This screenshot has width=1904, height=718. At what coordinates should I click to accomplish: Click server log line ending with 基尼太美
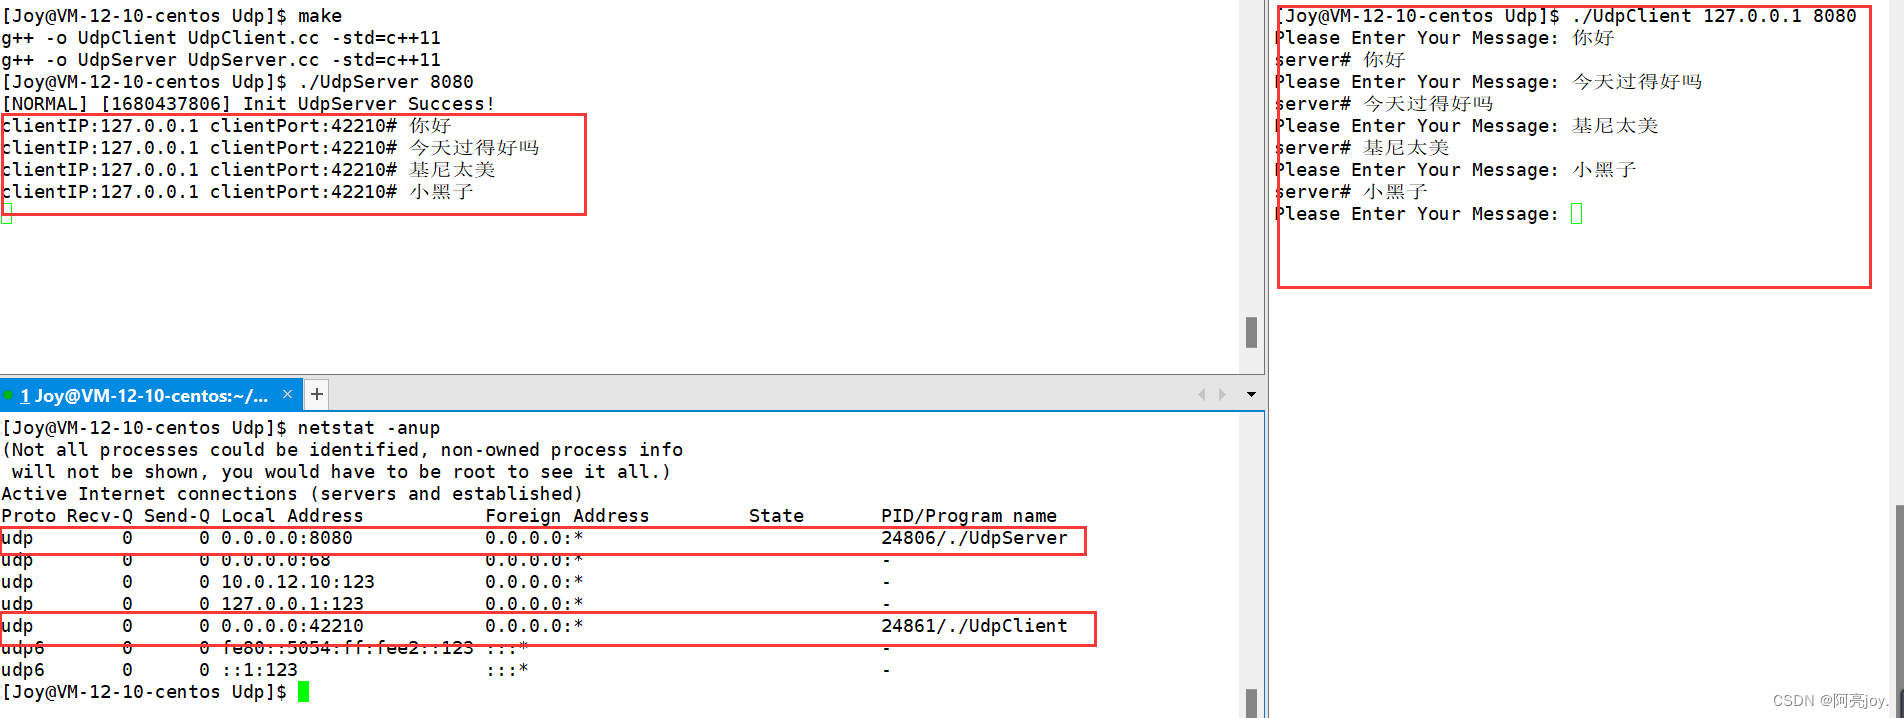(249, 170)
